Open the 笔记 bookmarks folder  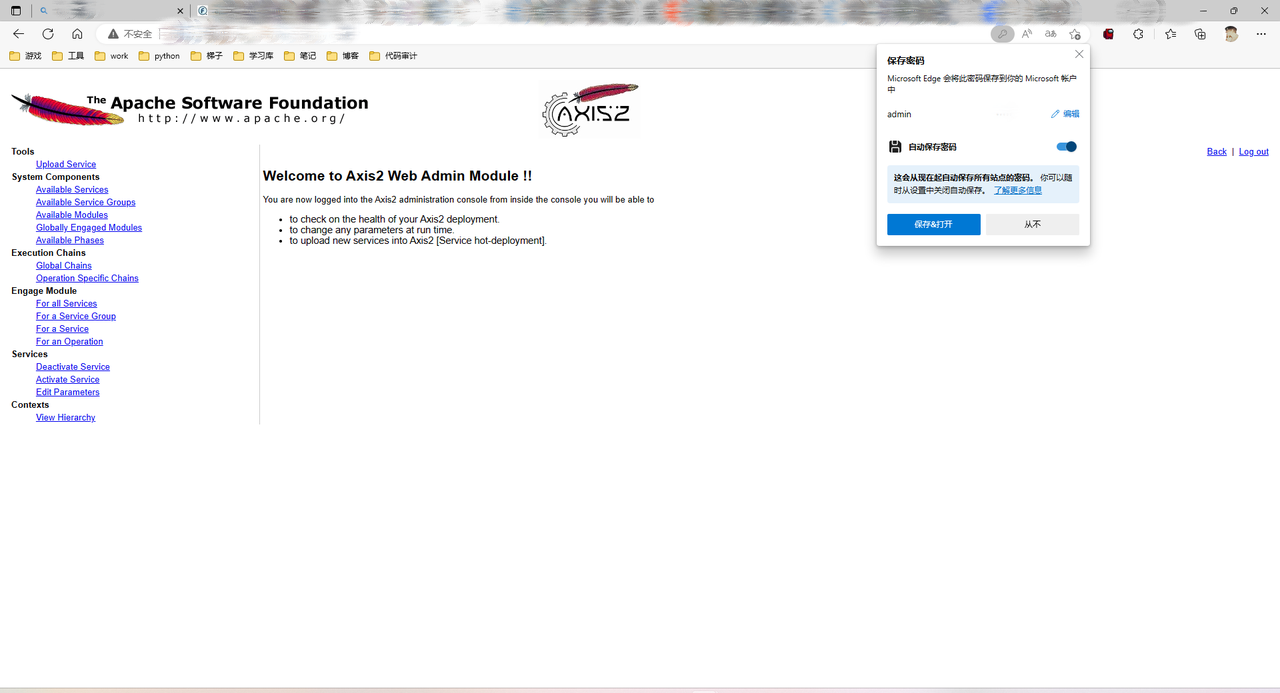[x=300, y=56]
